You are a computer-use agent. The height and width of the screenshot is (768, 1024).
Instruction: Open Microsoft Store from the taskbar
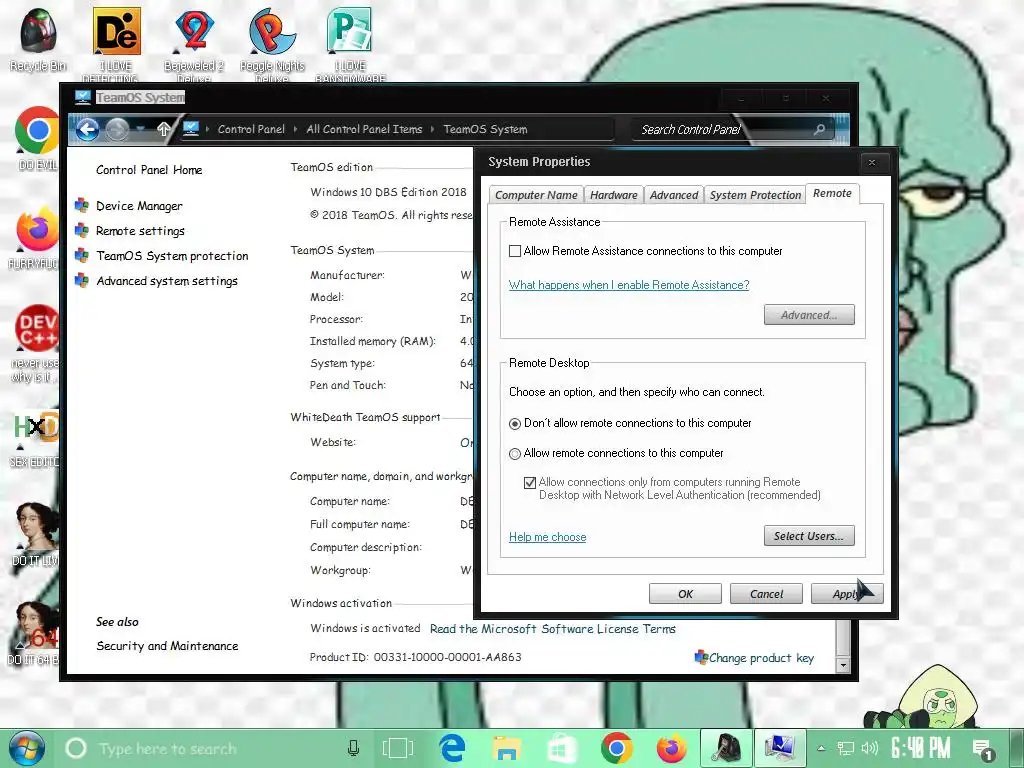(562, 748)
